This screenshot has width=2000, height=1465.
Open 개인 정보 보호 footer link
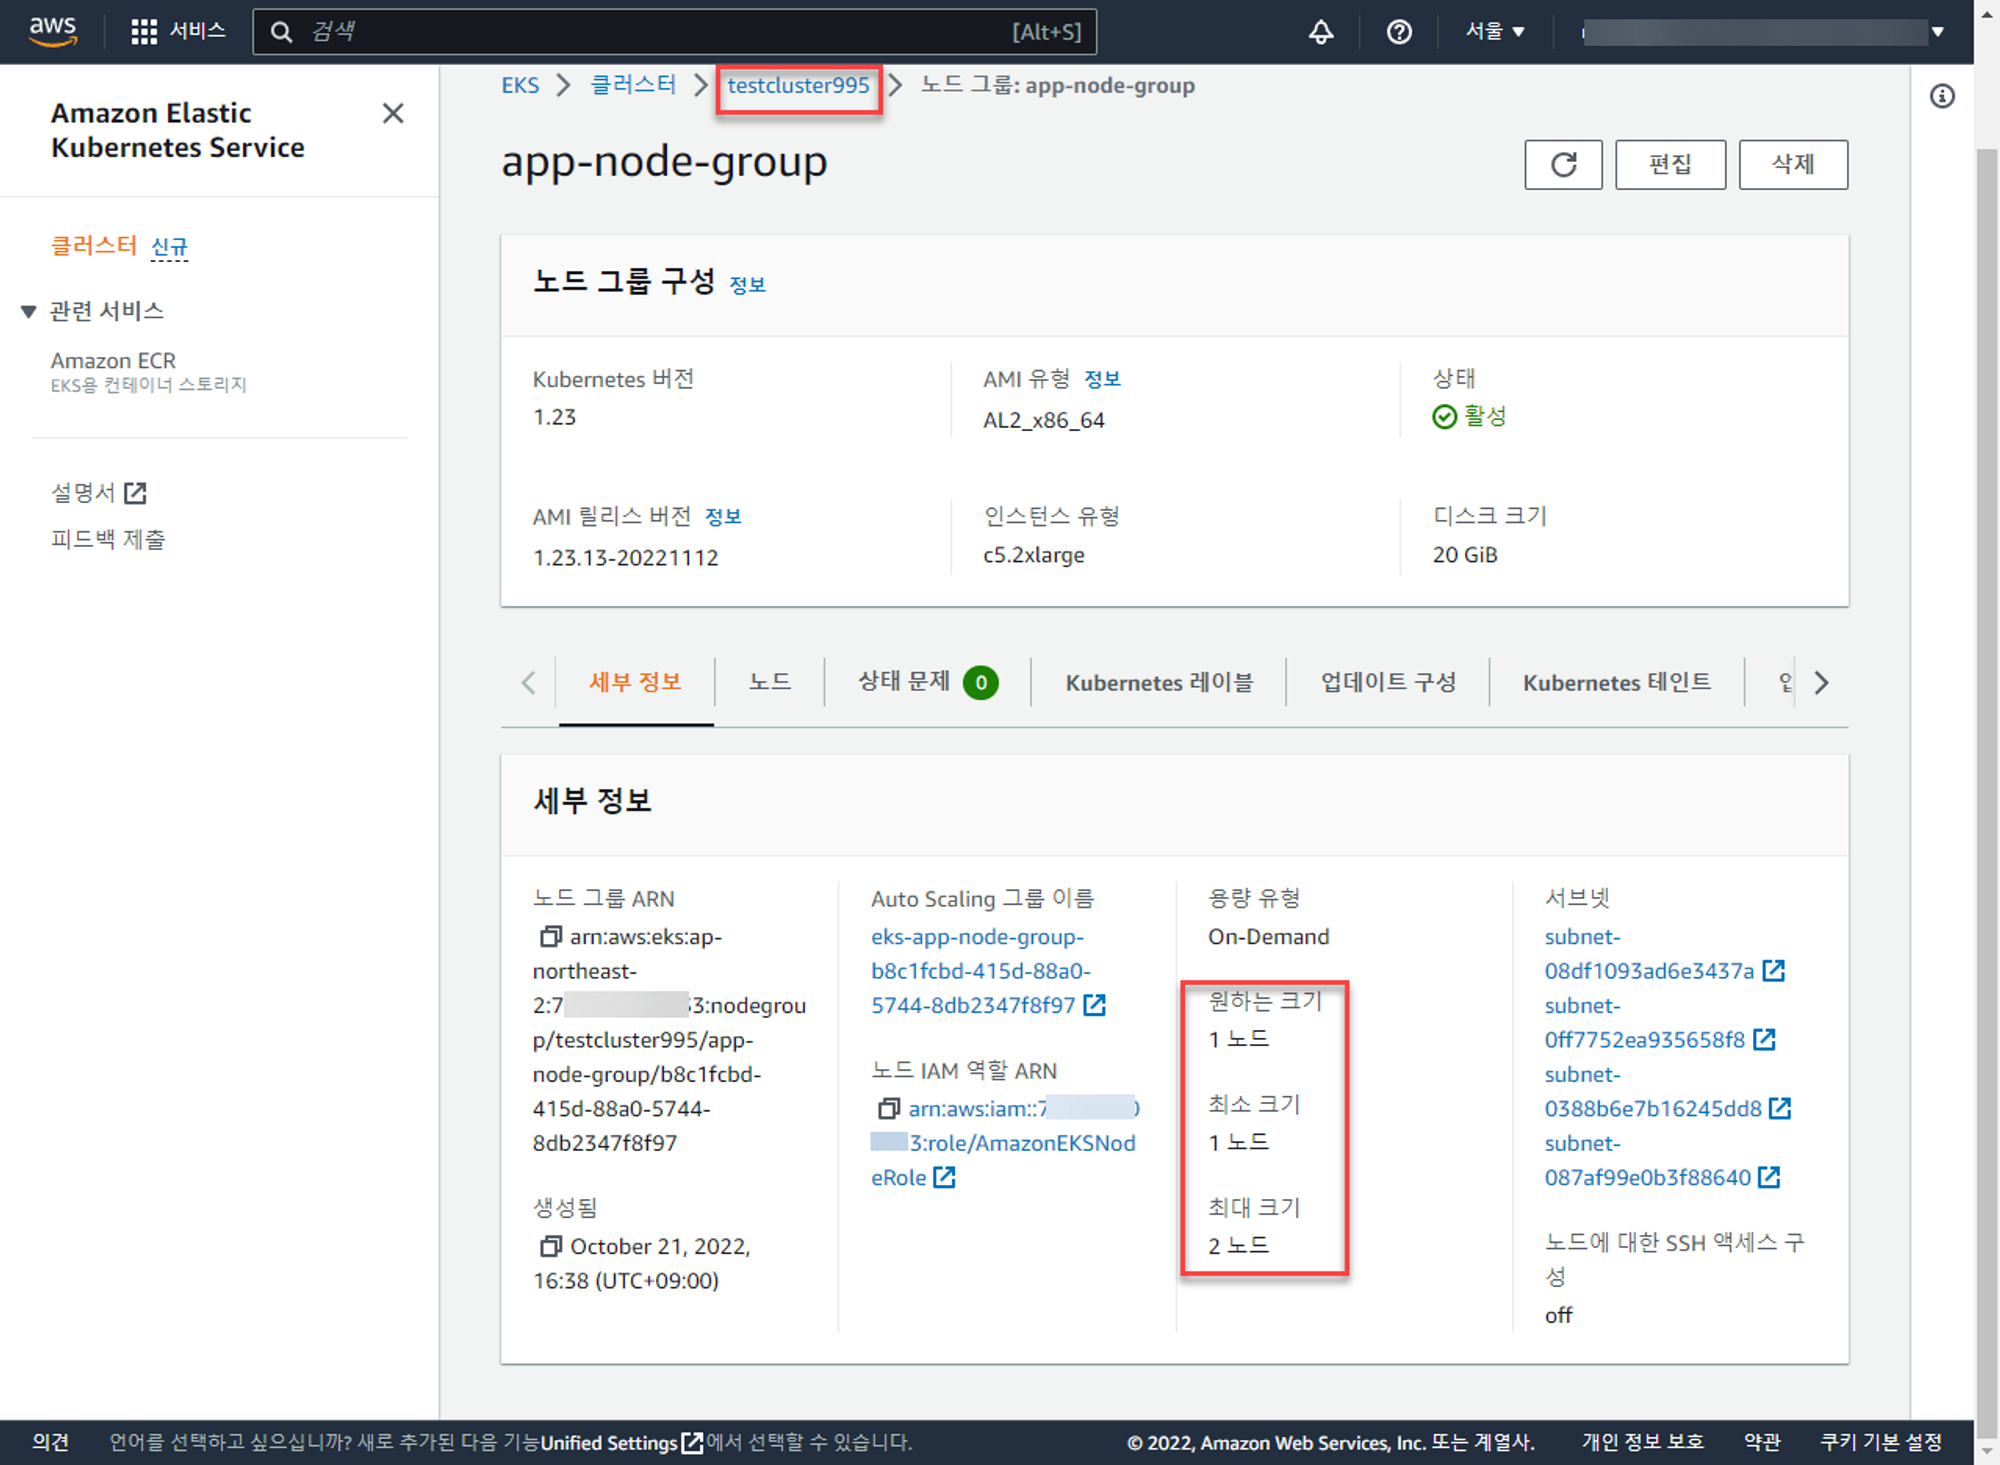(1642, 1442)
